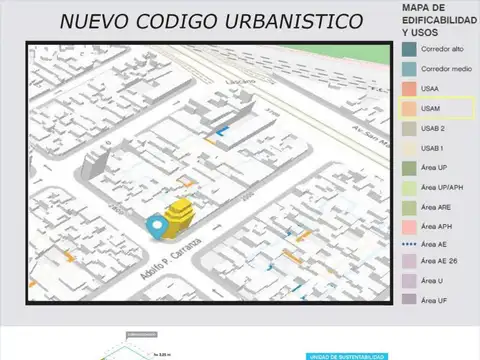Click the 'Área ARE' legend label

click(436, 207)
